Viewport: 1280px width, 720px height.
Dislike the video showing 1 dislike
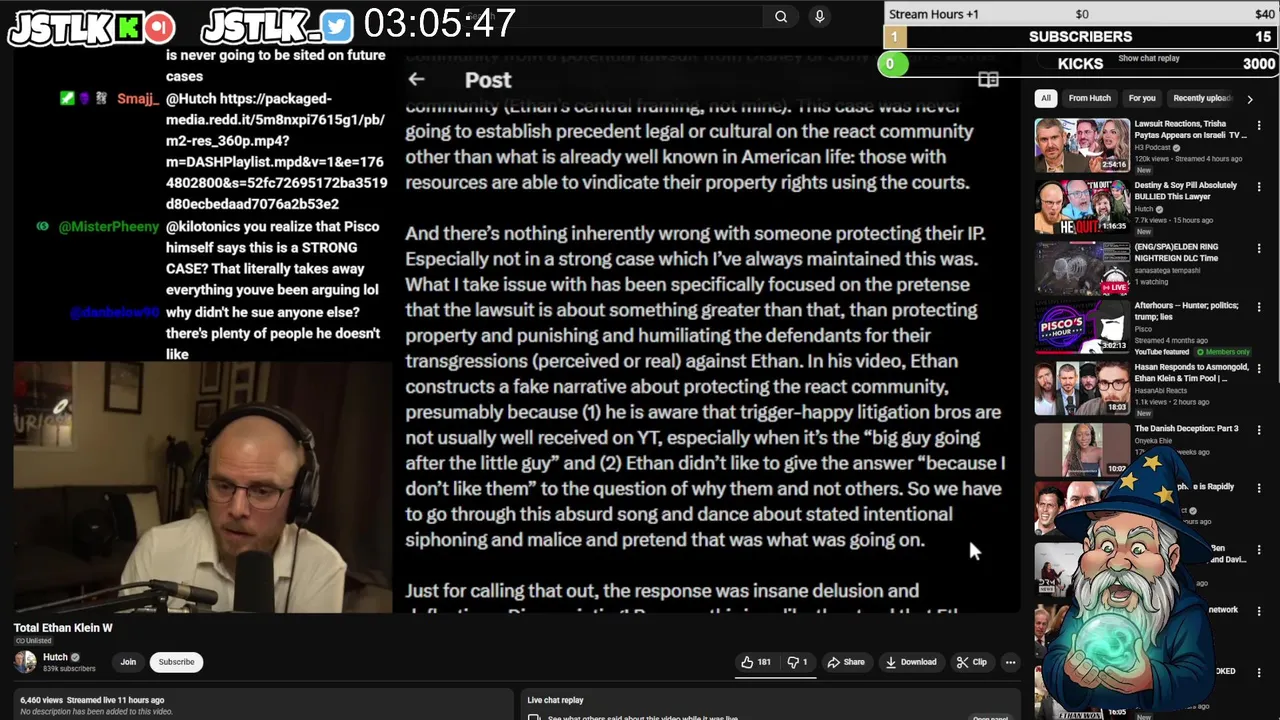click(797, 662)
